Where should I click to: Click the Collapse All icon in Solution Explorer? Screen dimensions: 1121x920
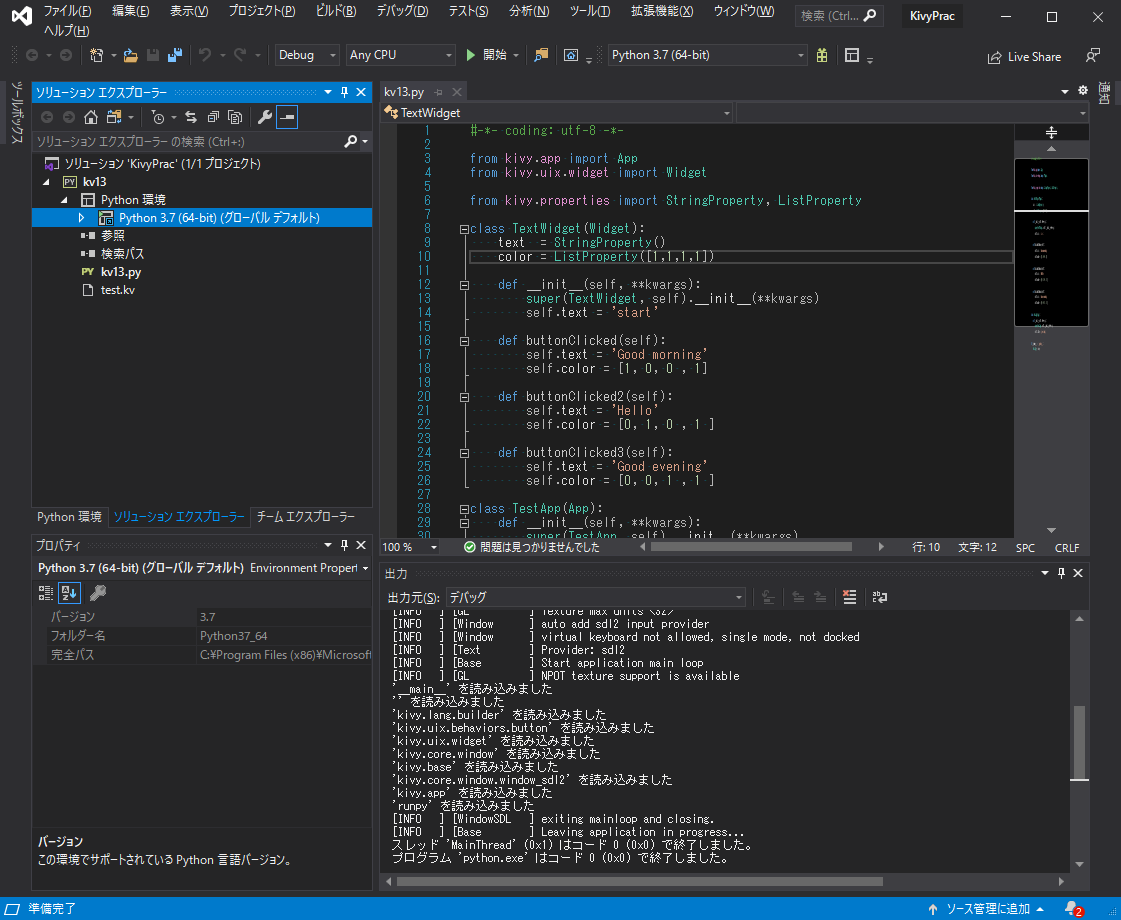[213, 117]
